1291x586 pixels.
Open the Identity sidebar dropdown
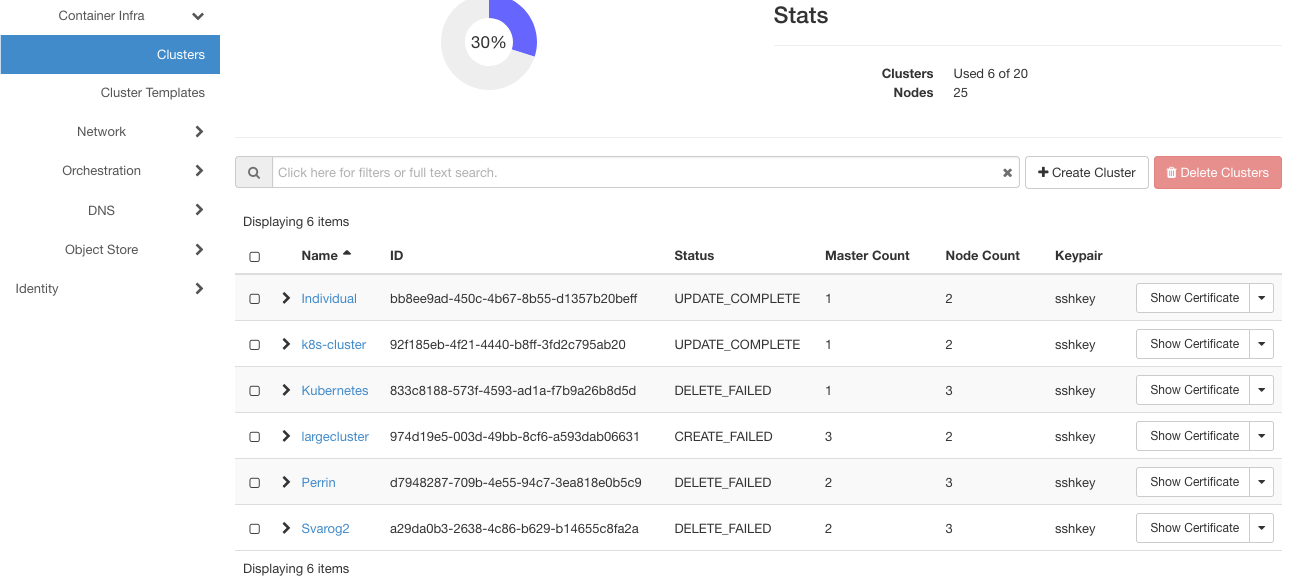[x=199, y=288]
